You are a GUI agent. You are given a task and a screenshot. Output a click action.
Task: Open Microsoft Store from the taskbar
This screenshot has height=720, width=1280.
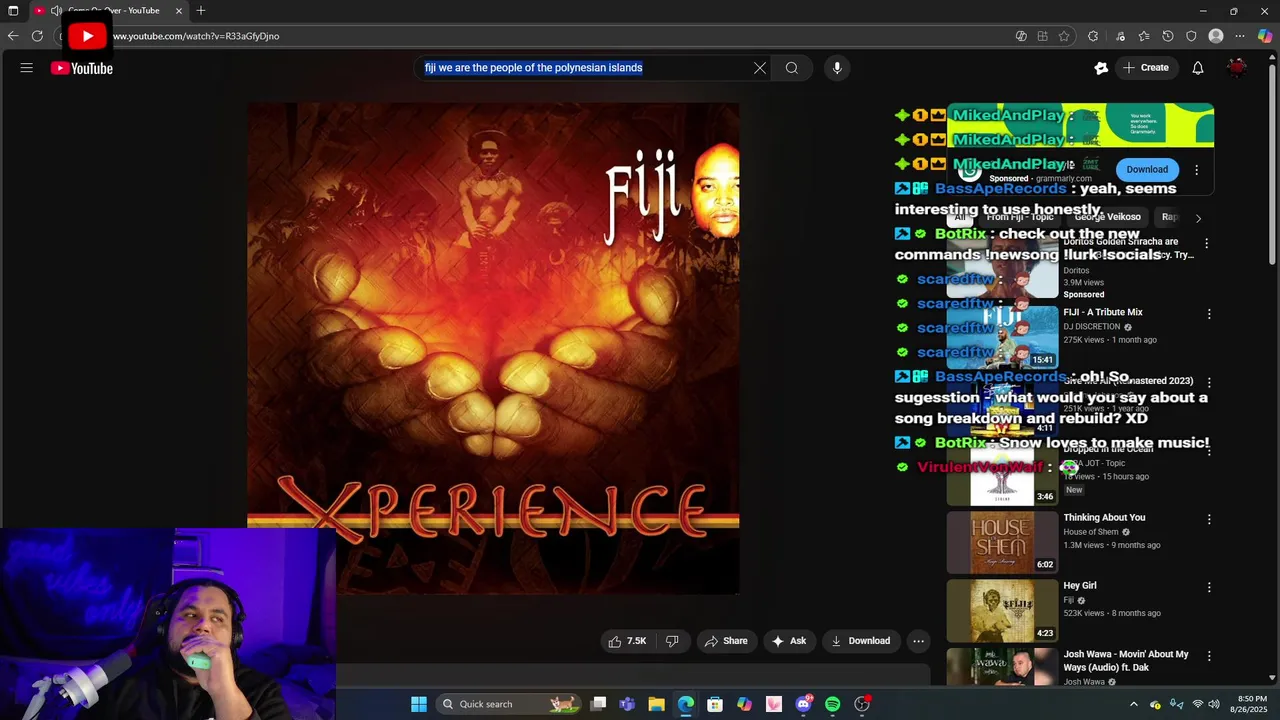click(x=715, y=704)
